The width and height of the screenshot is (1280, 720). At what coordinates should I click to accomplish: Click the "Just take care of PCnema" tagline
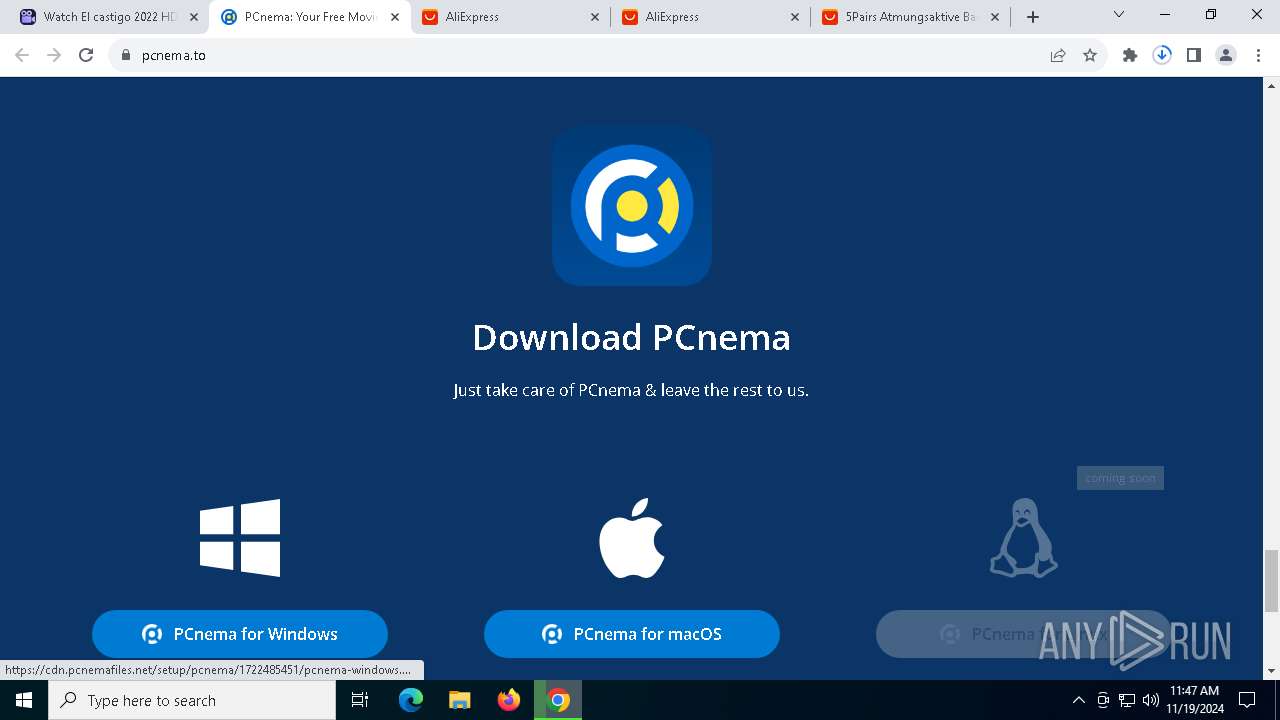(631, 390)
